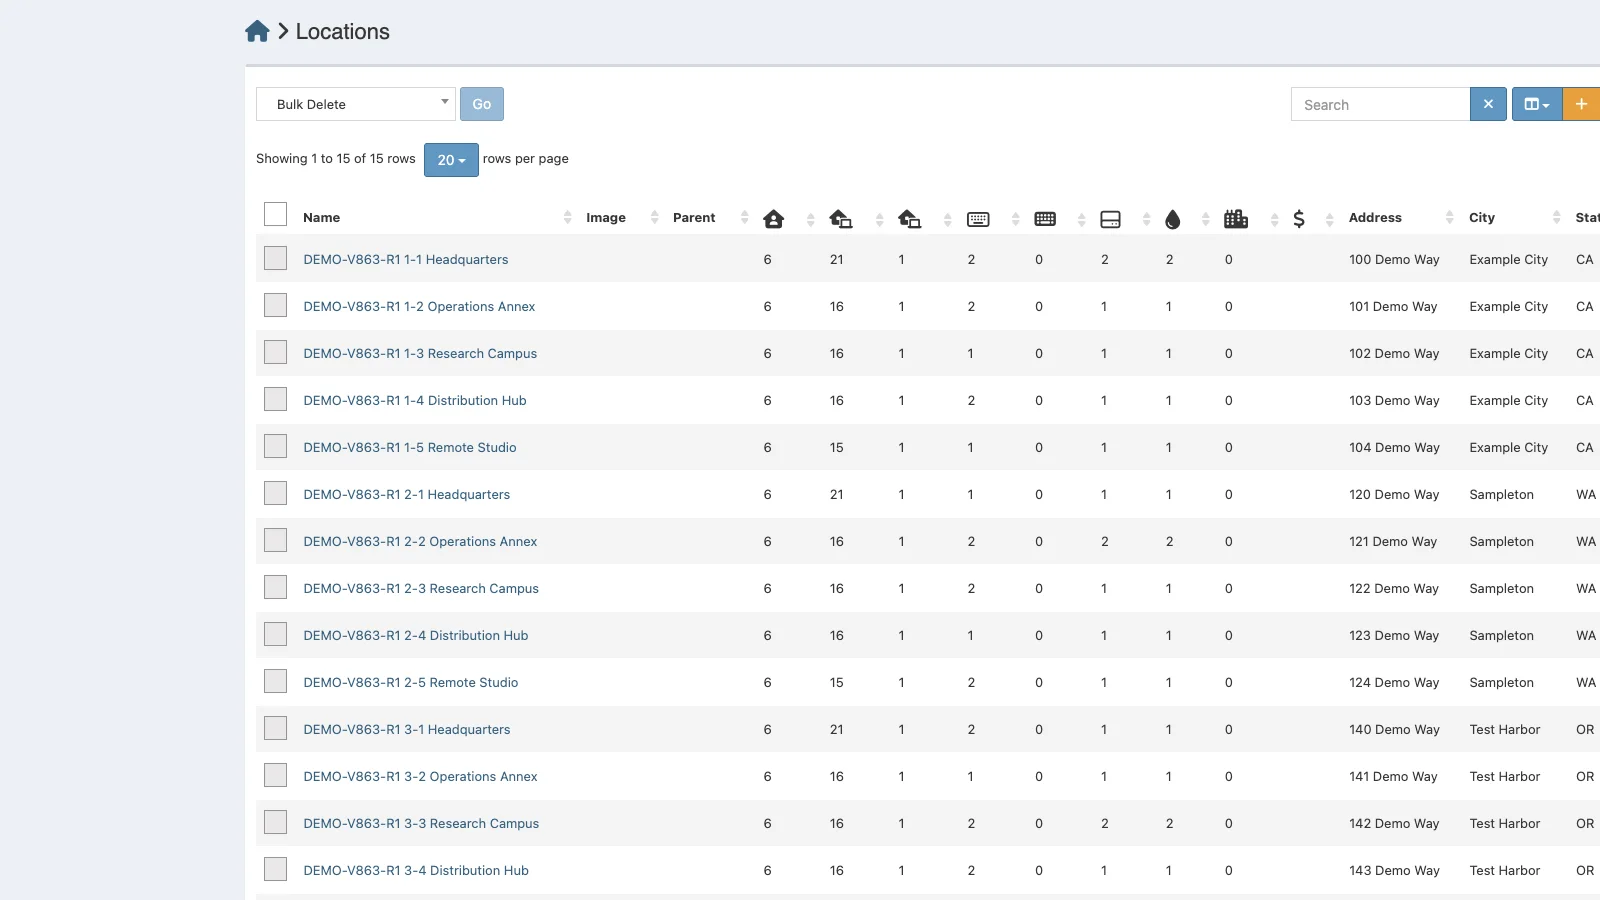Check the 2-3 Research Campus row checkbox
The image size is (1600, 900).
276,587
